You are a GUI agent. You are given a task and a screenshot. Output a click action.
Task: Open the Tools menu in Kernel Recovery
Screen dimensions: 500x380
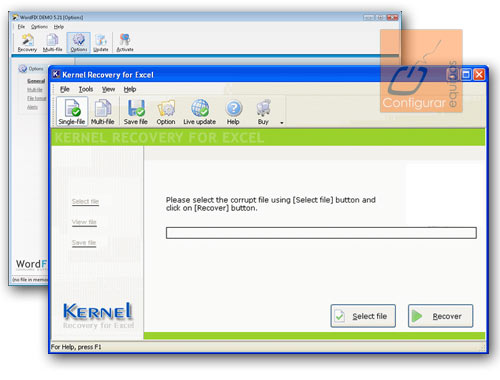(x=86, y=89)
